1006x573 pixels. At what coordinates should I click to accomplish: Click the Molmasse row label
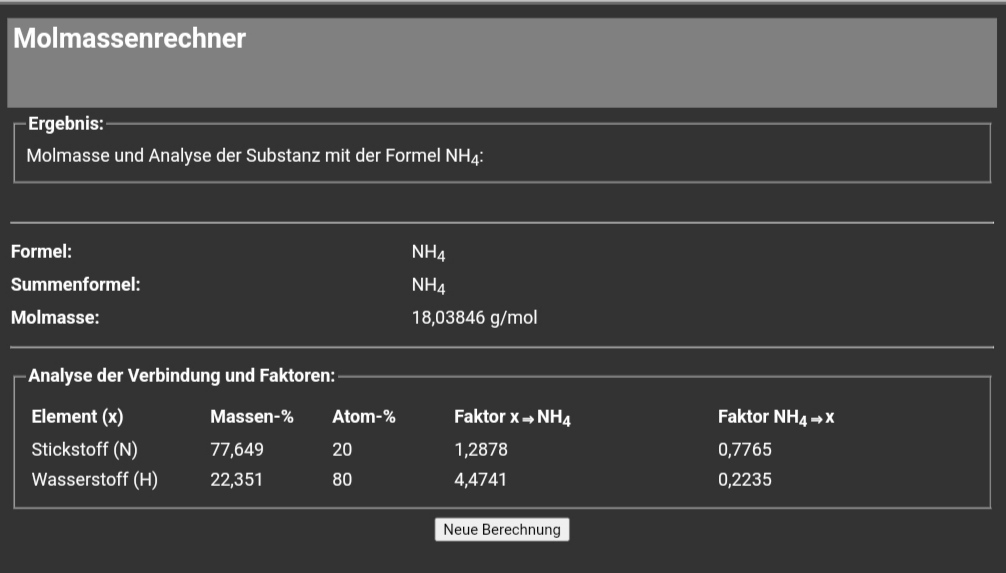[55, 318]
